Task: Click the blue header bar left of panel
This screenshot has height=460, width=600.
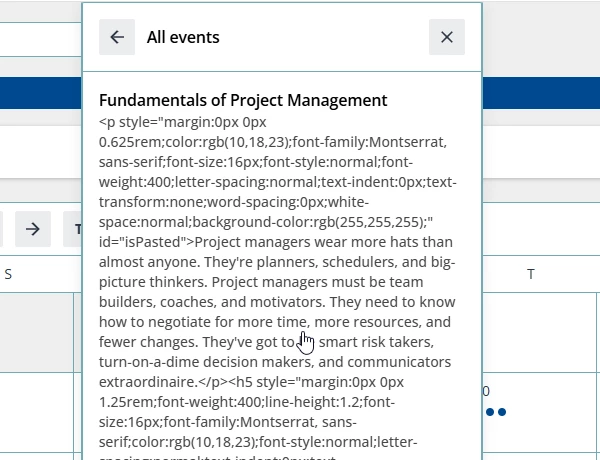Action: (x=40, y=93)
